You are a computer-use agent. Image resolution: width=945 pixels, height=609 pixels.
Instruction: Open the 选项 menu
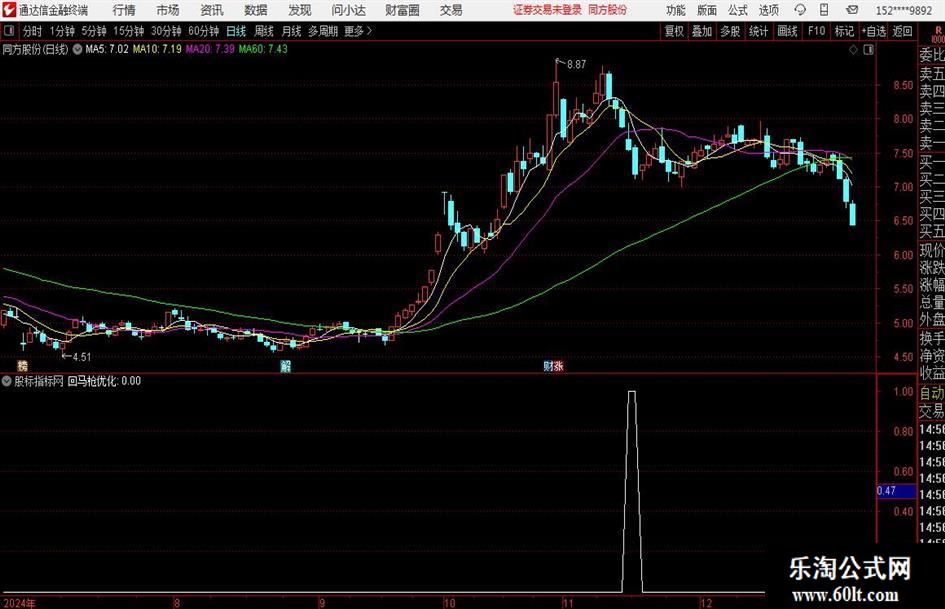click(x=768, y=10)
